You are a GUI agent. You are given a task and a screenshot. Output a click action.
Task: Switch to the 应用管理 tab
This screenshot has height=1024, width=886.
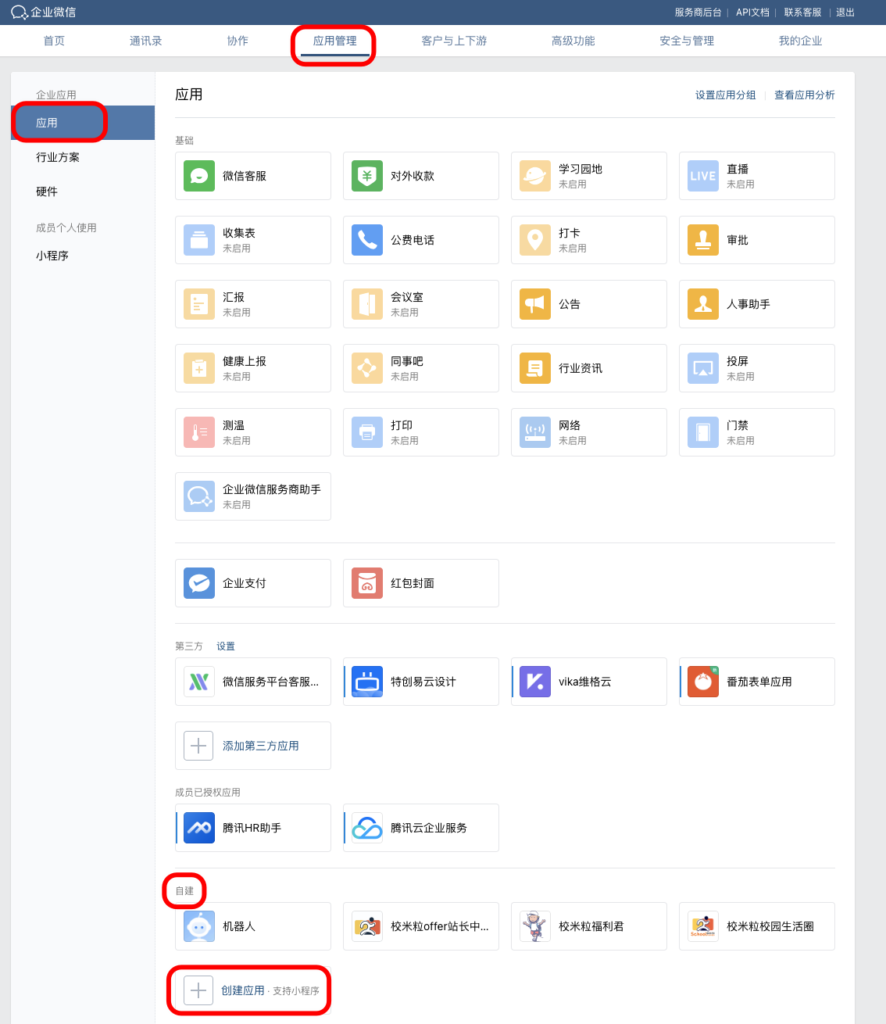[x=334, y=41]
